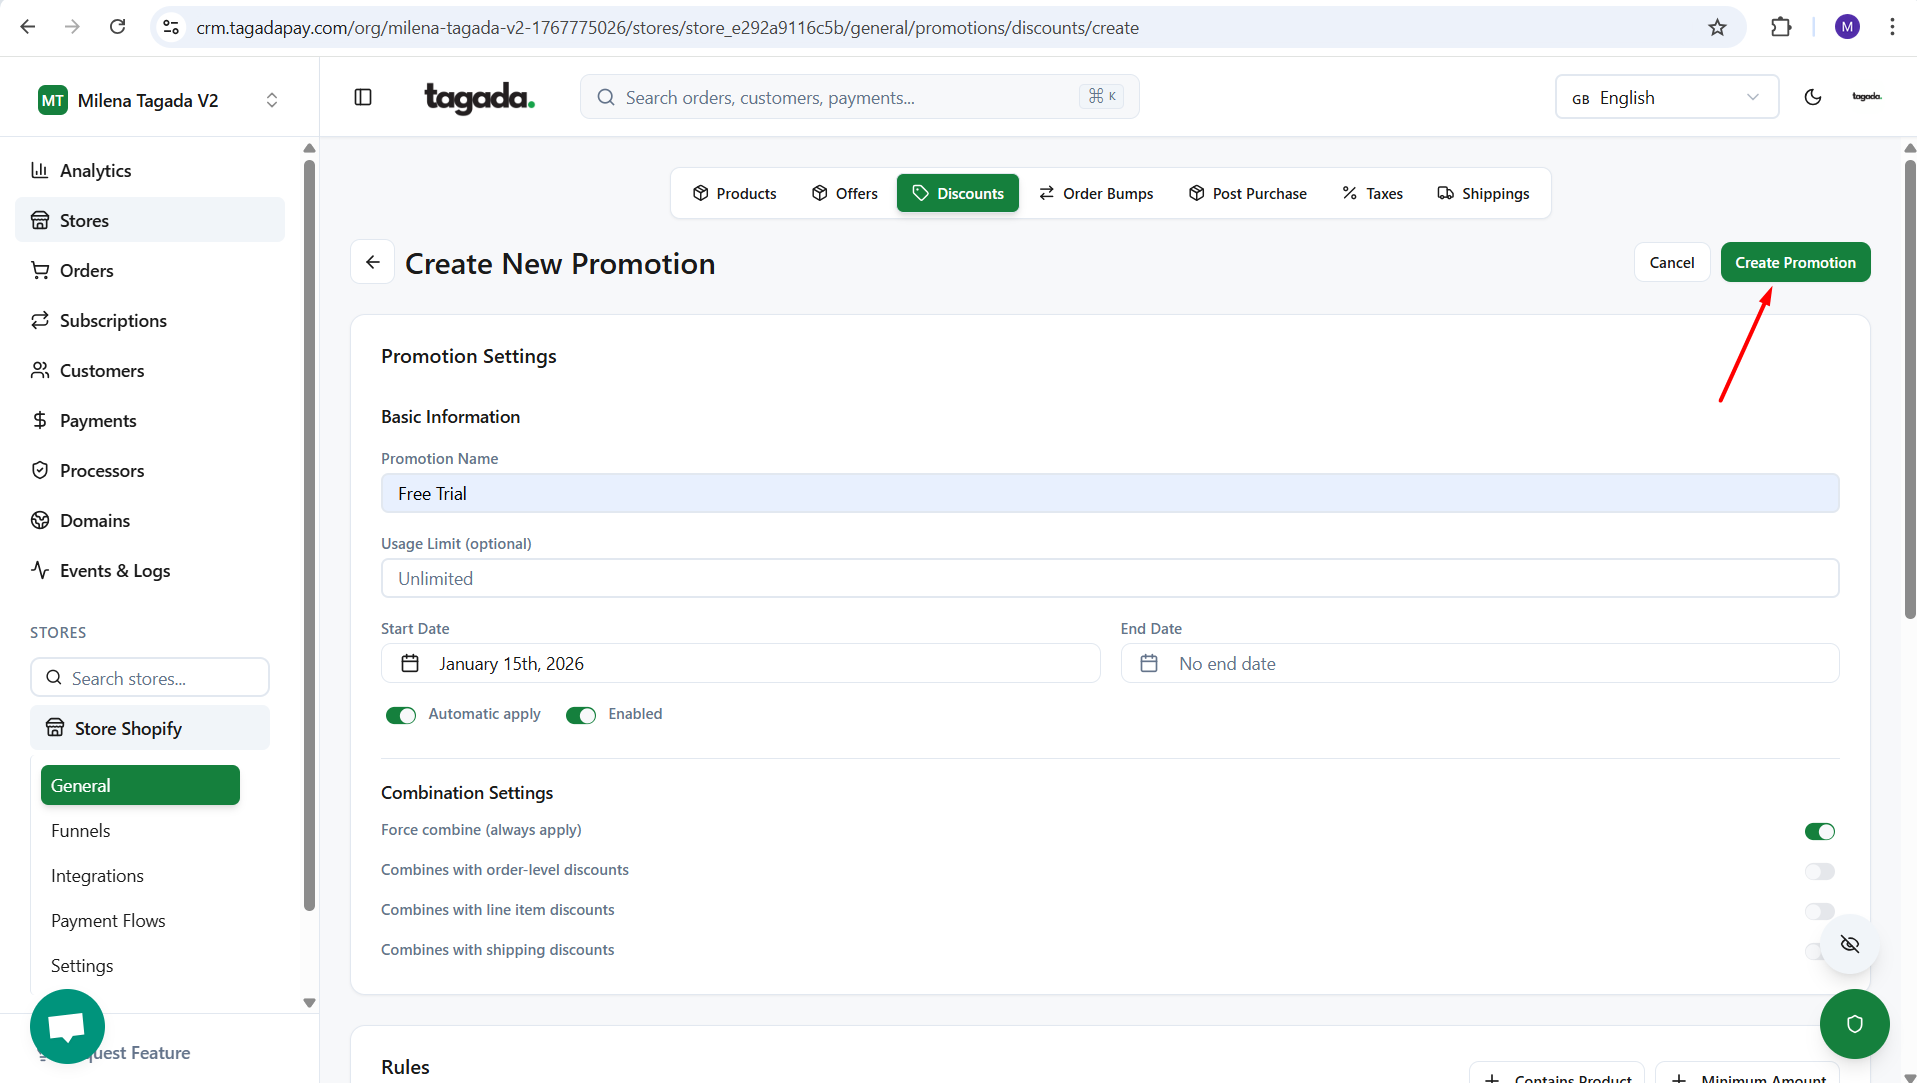Click the hidden-eye floating icon
Viewport: 1917px width, 1083px height.
click(1849, 944)
